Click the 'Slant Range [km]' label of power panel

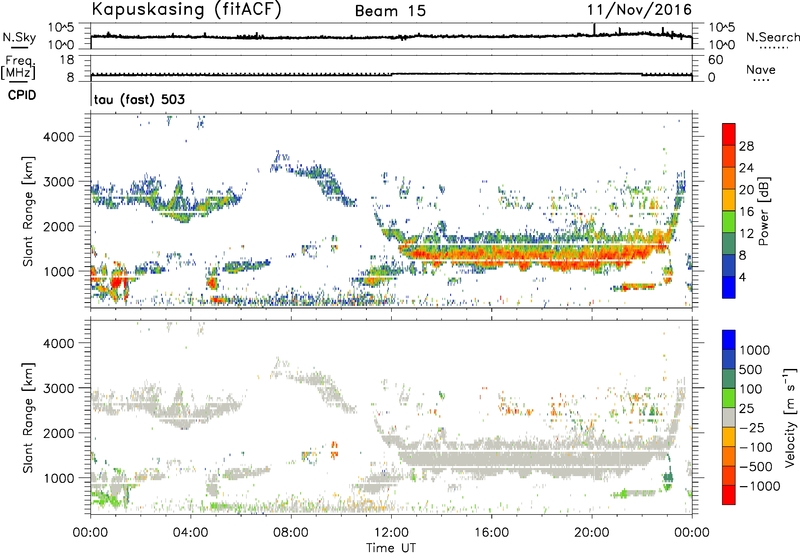(28, 211)
